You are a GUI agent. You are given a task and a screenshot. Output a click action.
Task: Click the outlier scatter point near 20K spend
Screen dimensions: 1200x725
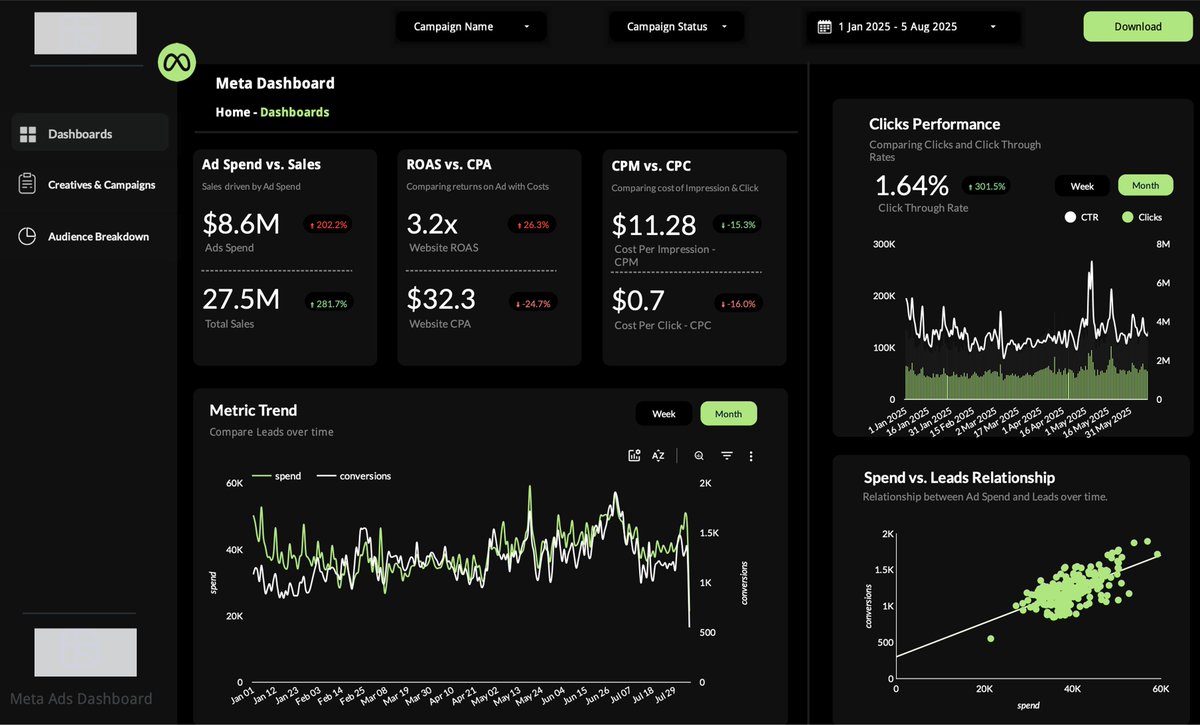[991, 638]
